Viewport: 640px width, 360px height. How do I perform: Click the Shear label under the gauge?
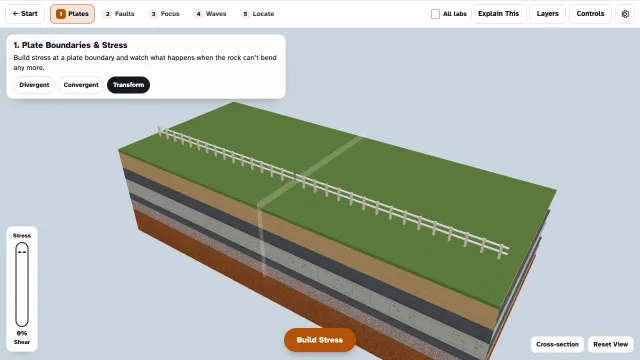click(x=22, y=342)
